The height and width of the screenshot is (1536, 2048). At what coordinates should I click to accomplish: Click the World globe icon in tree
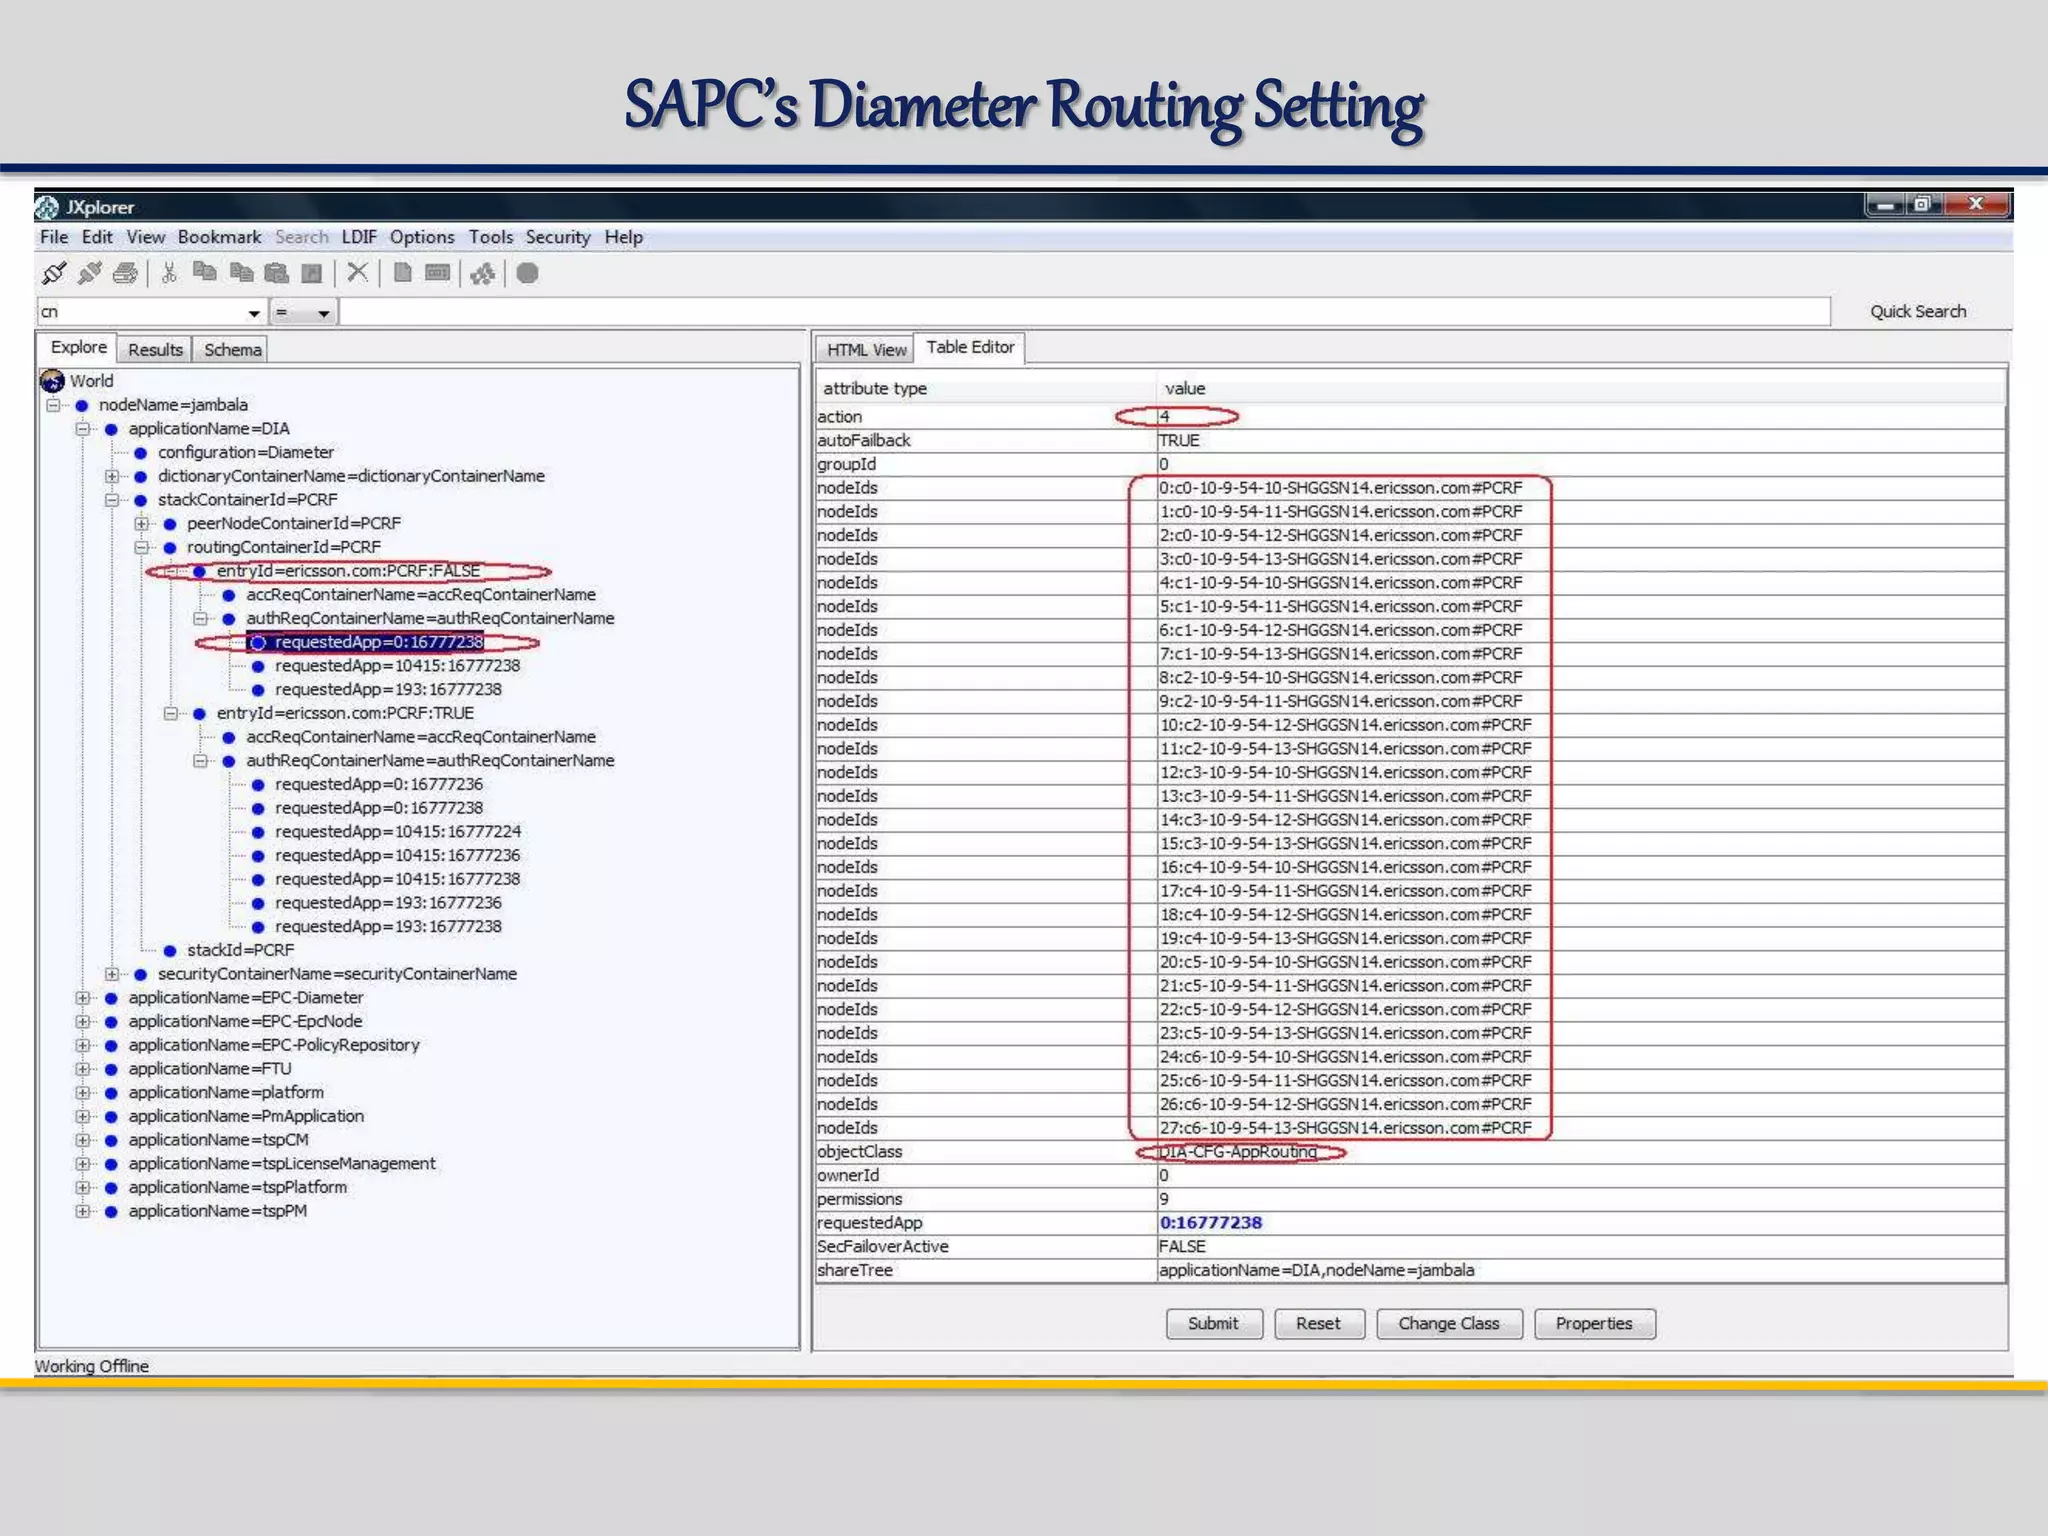(52, 381)
